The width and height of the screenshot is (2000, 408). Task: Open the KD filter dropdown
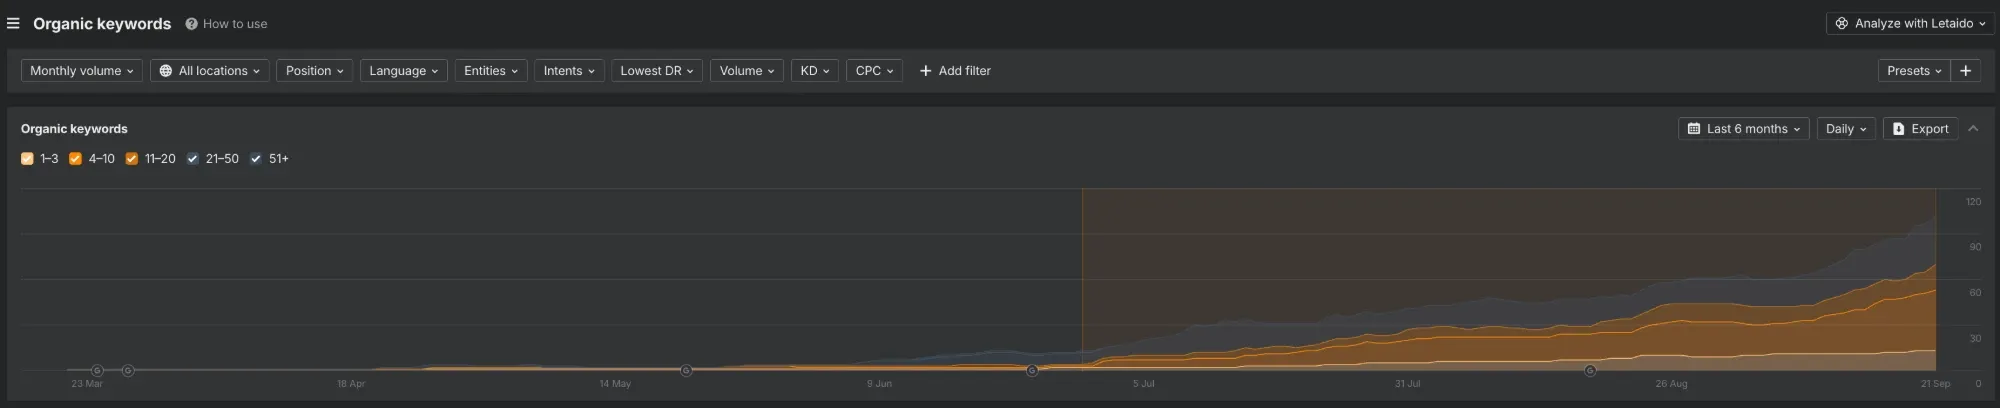click(x=815, y=71)
